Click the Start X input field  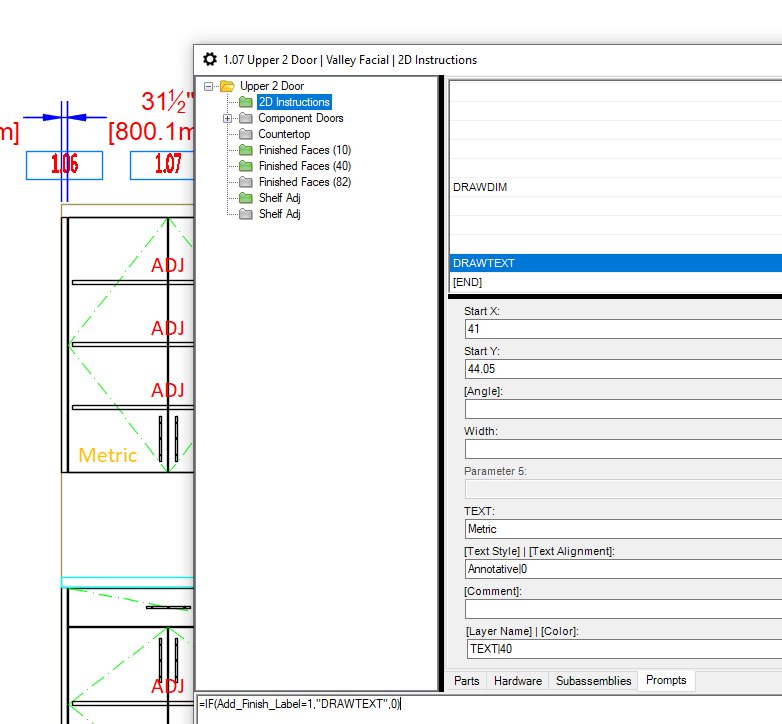coord(620,329)
